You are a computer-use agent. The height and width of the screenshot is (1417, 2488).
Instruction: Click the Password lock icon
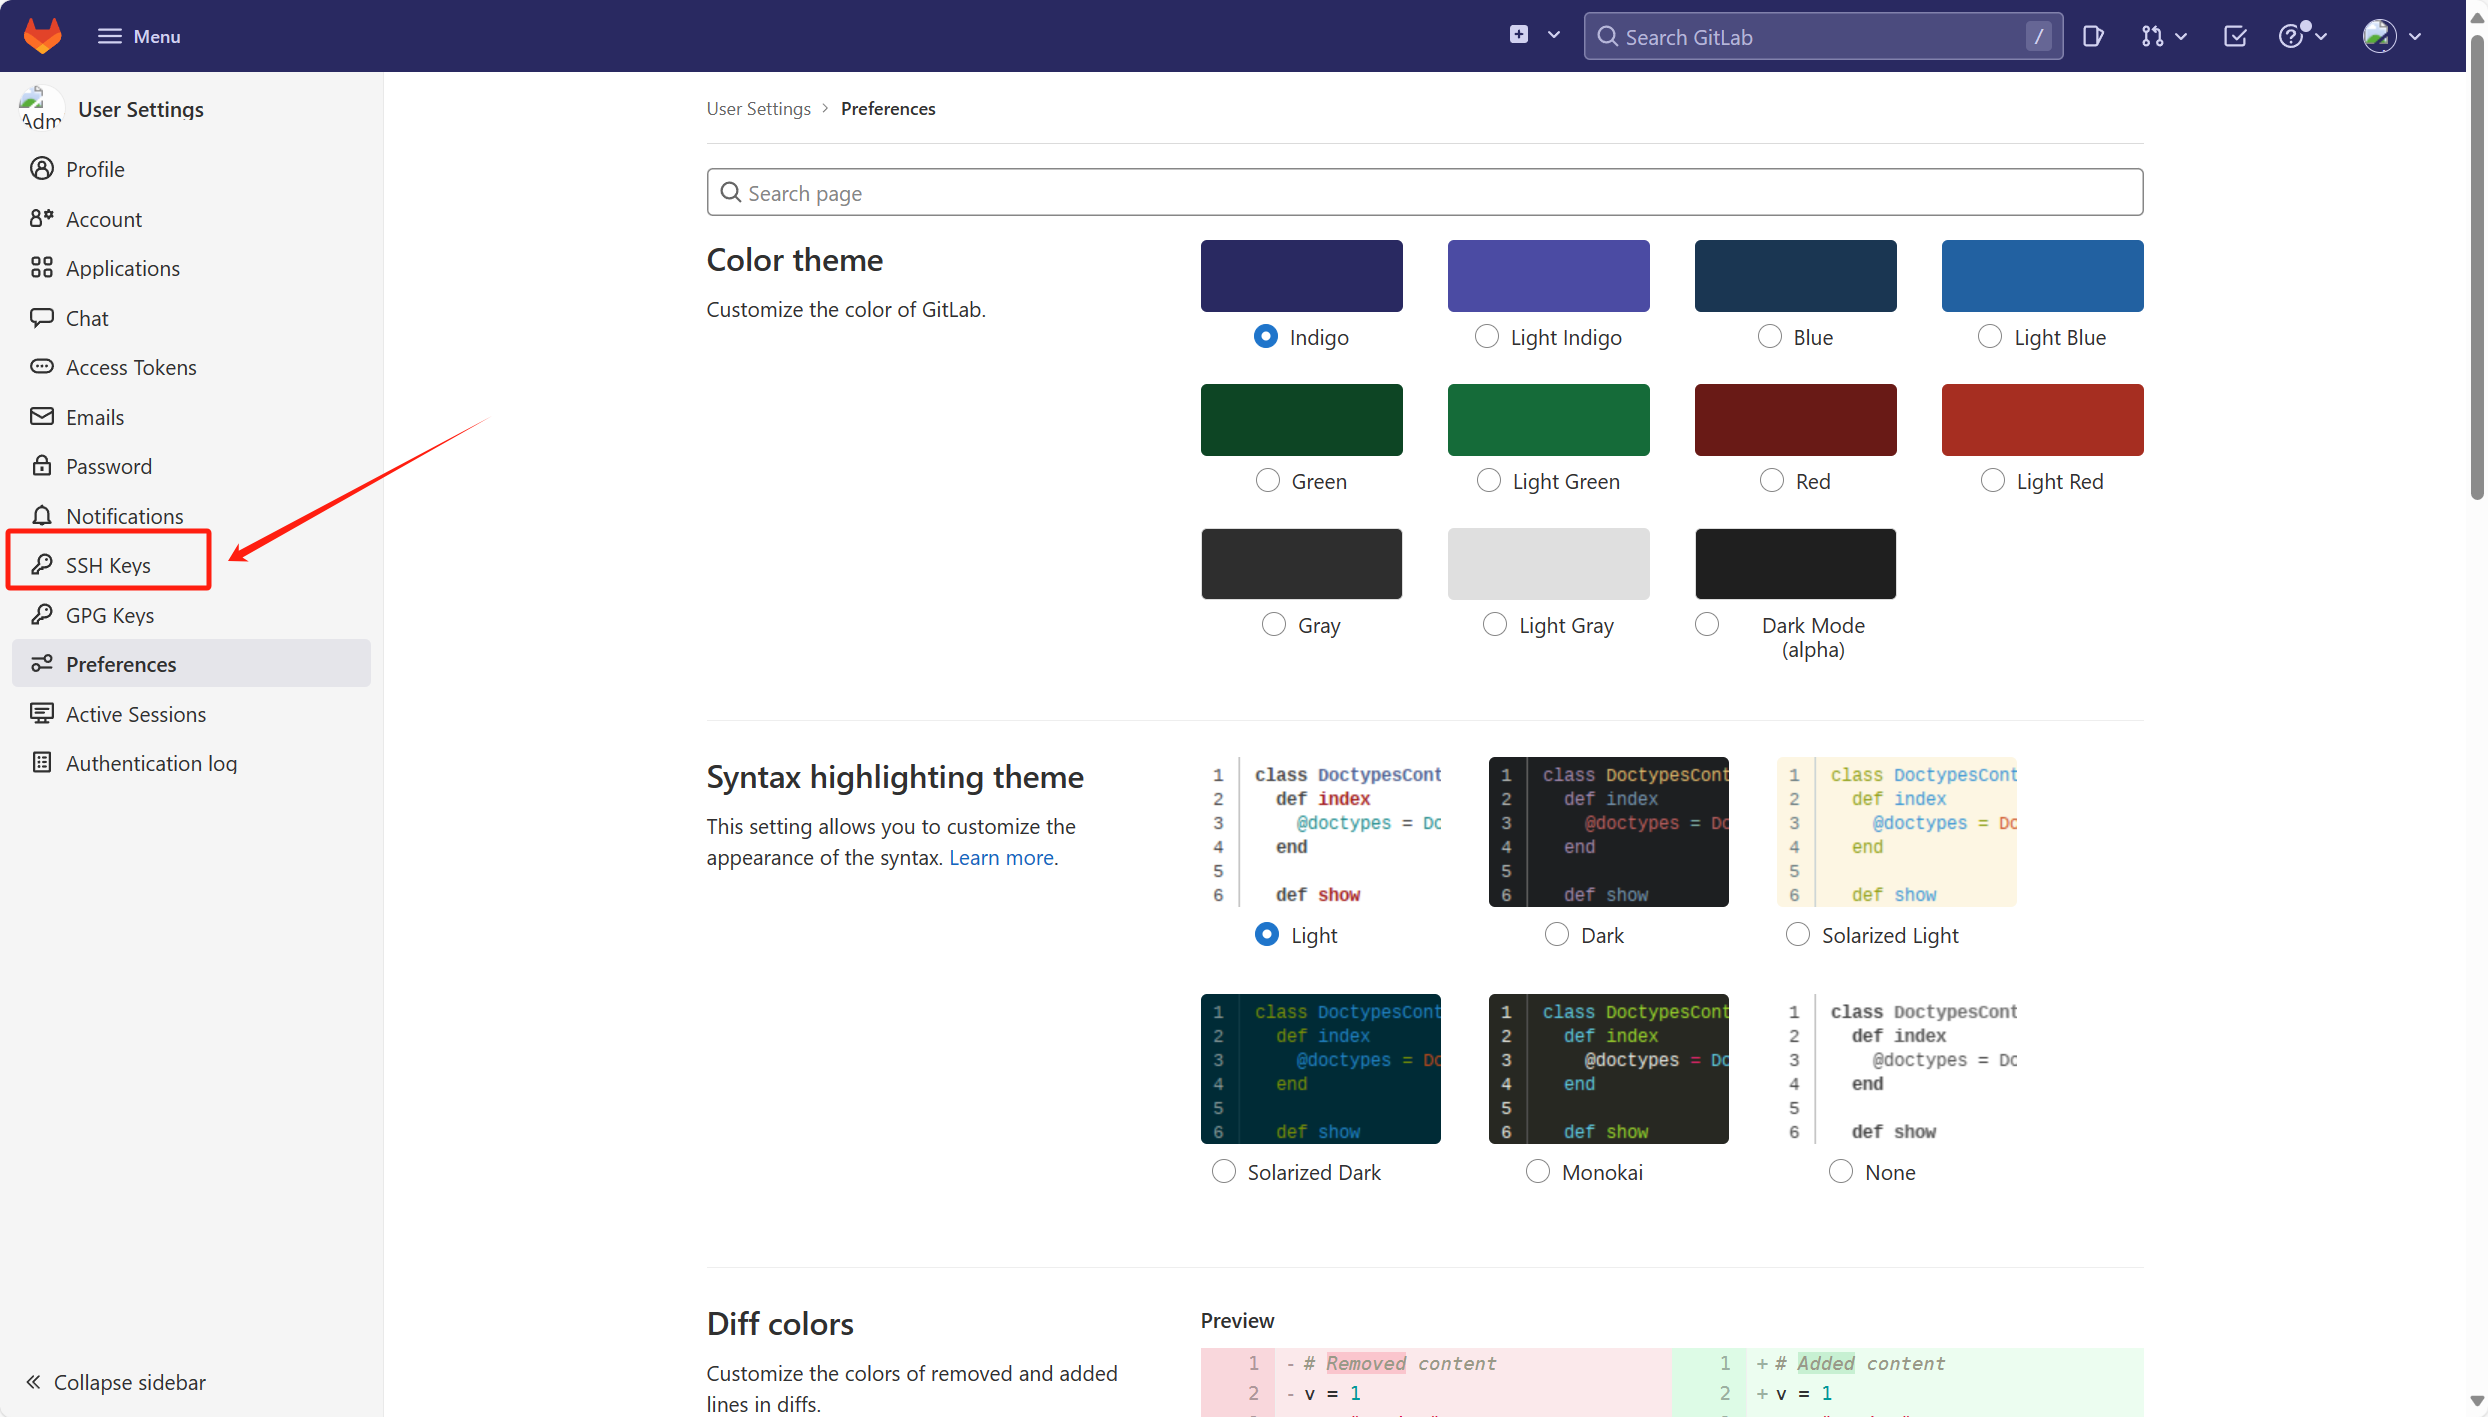pyautogui.click(x=42, y=466)
